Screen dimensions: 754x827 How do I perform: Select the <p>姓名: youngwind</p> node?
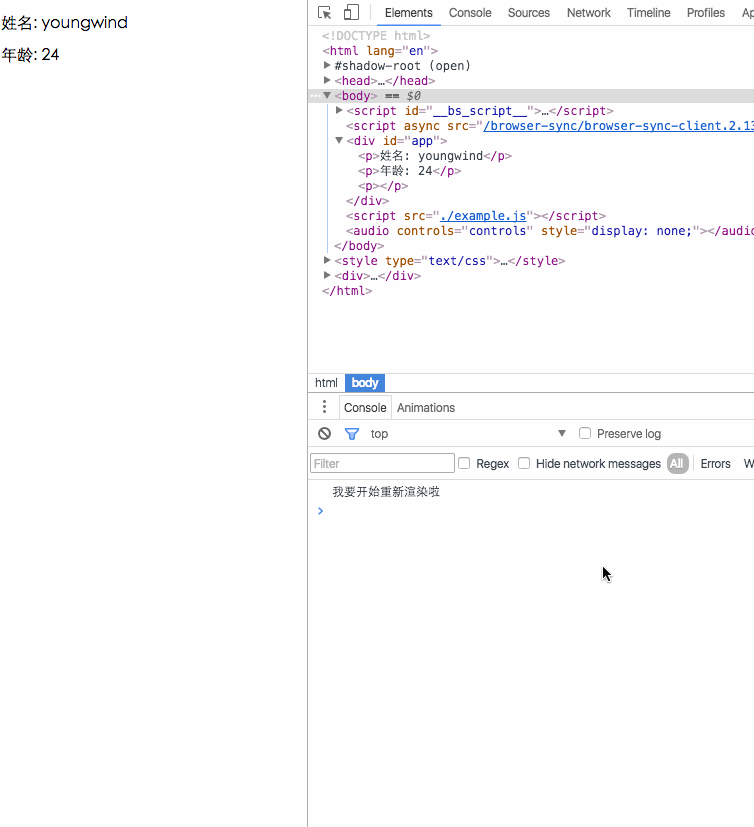[x=435, y=156]
